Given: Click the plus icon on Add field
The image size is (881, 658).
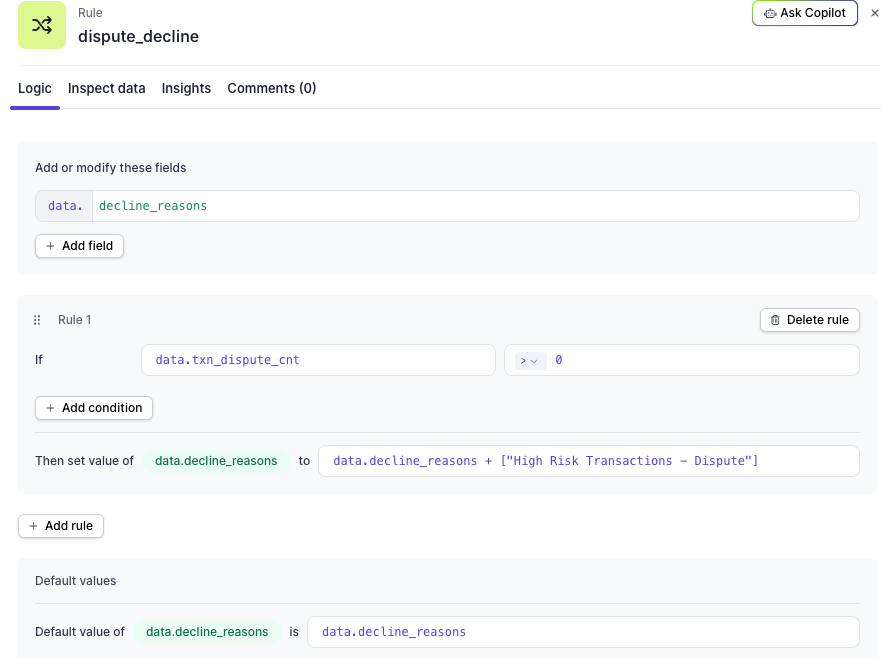Looking at the screenshot, I should 50,246.
